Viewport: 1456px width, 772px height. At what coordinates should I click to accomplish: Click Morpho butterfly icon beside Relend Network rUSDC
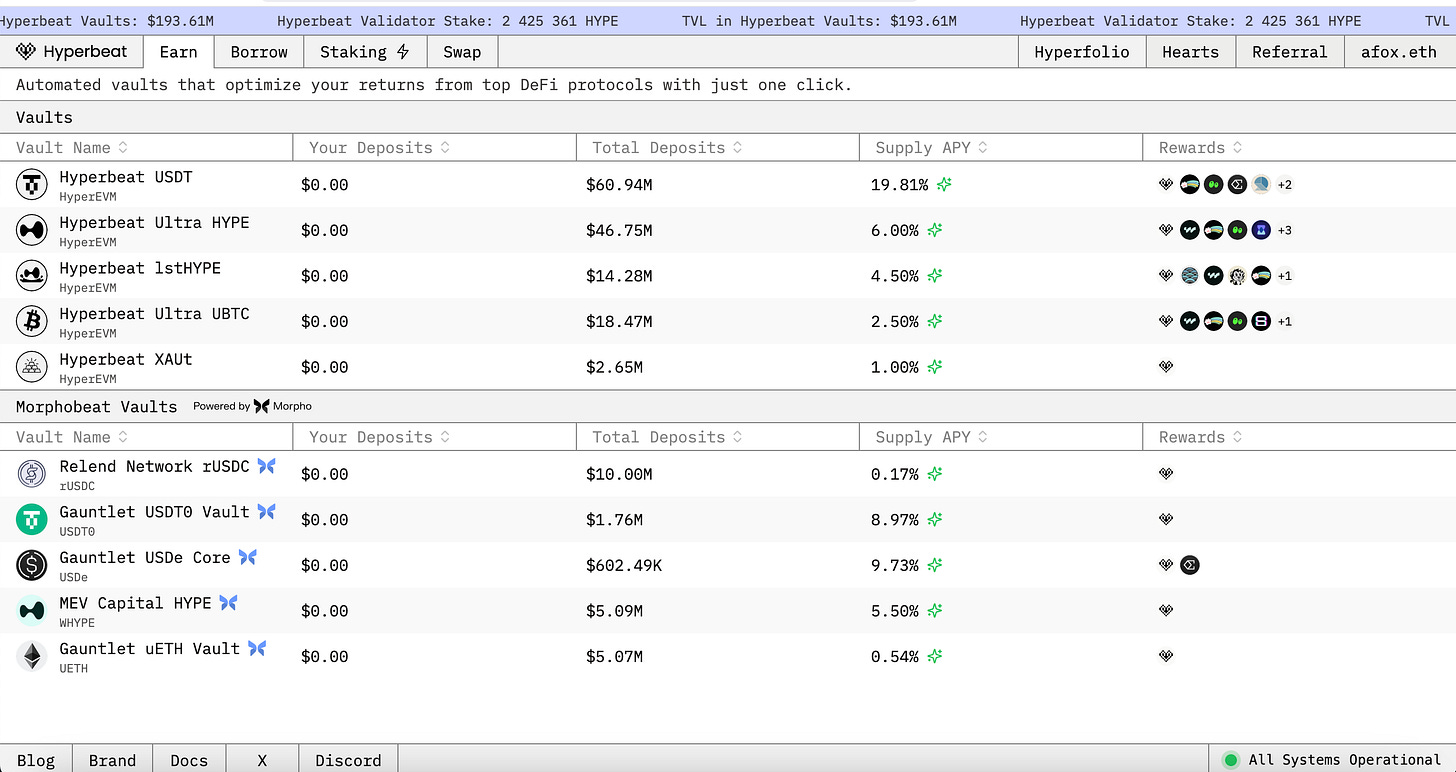click(x=266, y=466)
